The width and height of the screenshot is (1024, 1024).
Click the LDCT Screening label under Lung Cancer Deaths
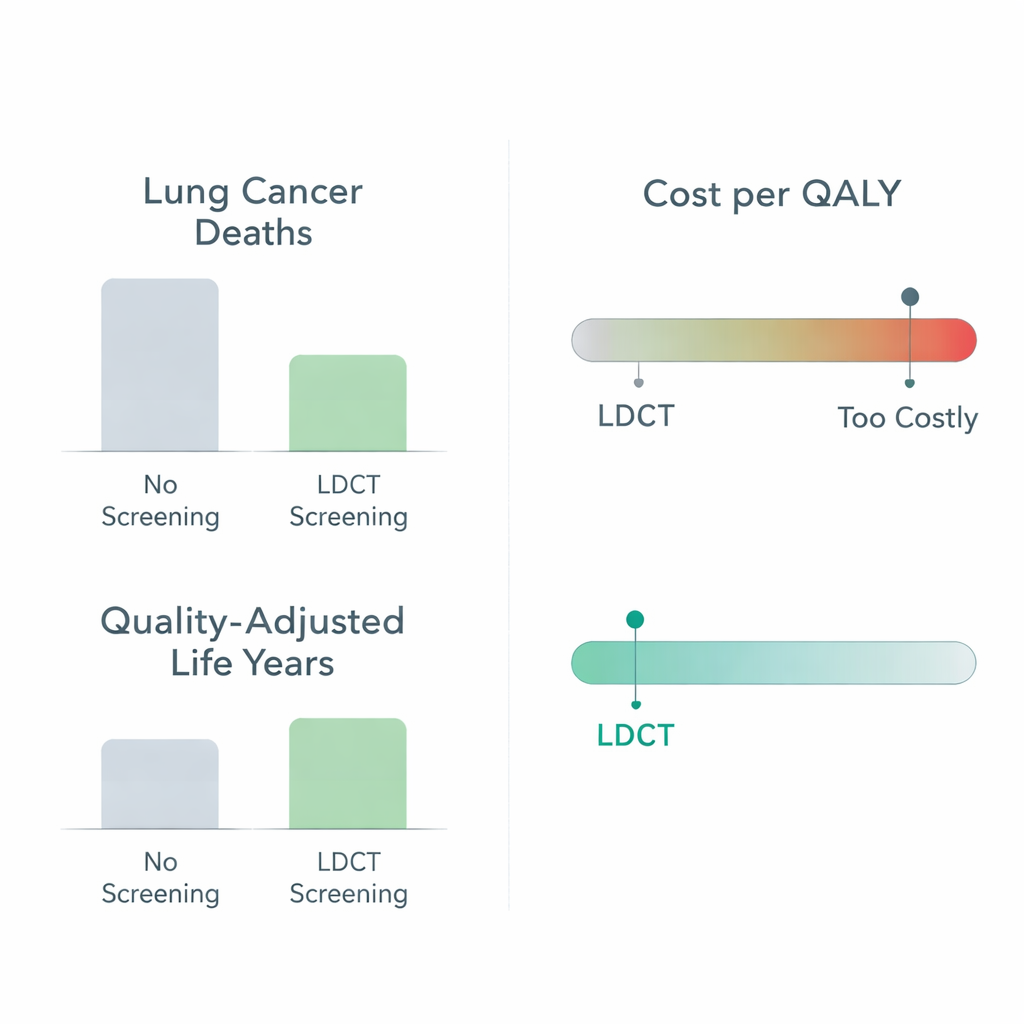click(x=348, y=501)
